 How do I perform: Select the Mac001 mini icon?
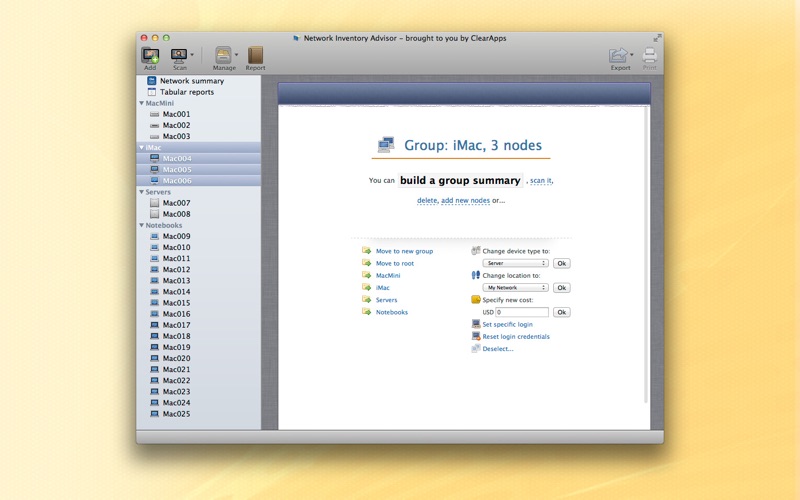point(154,114)
